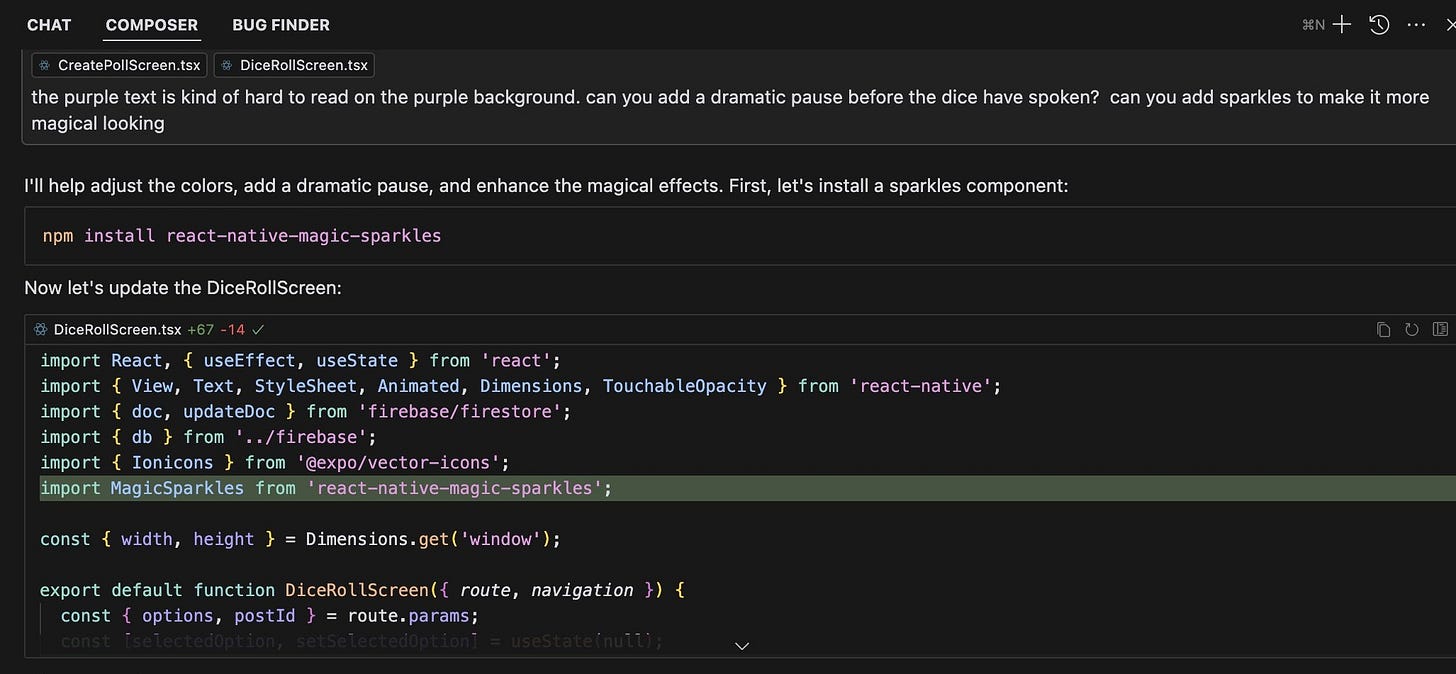The height and width of the screenshot is (674, 1456).
Task: Click the "I'll help adjust the colors" response line
Action: click(x=546, y=186)
